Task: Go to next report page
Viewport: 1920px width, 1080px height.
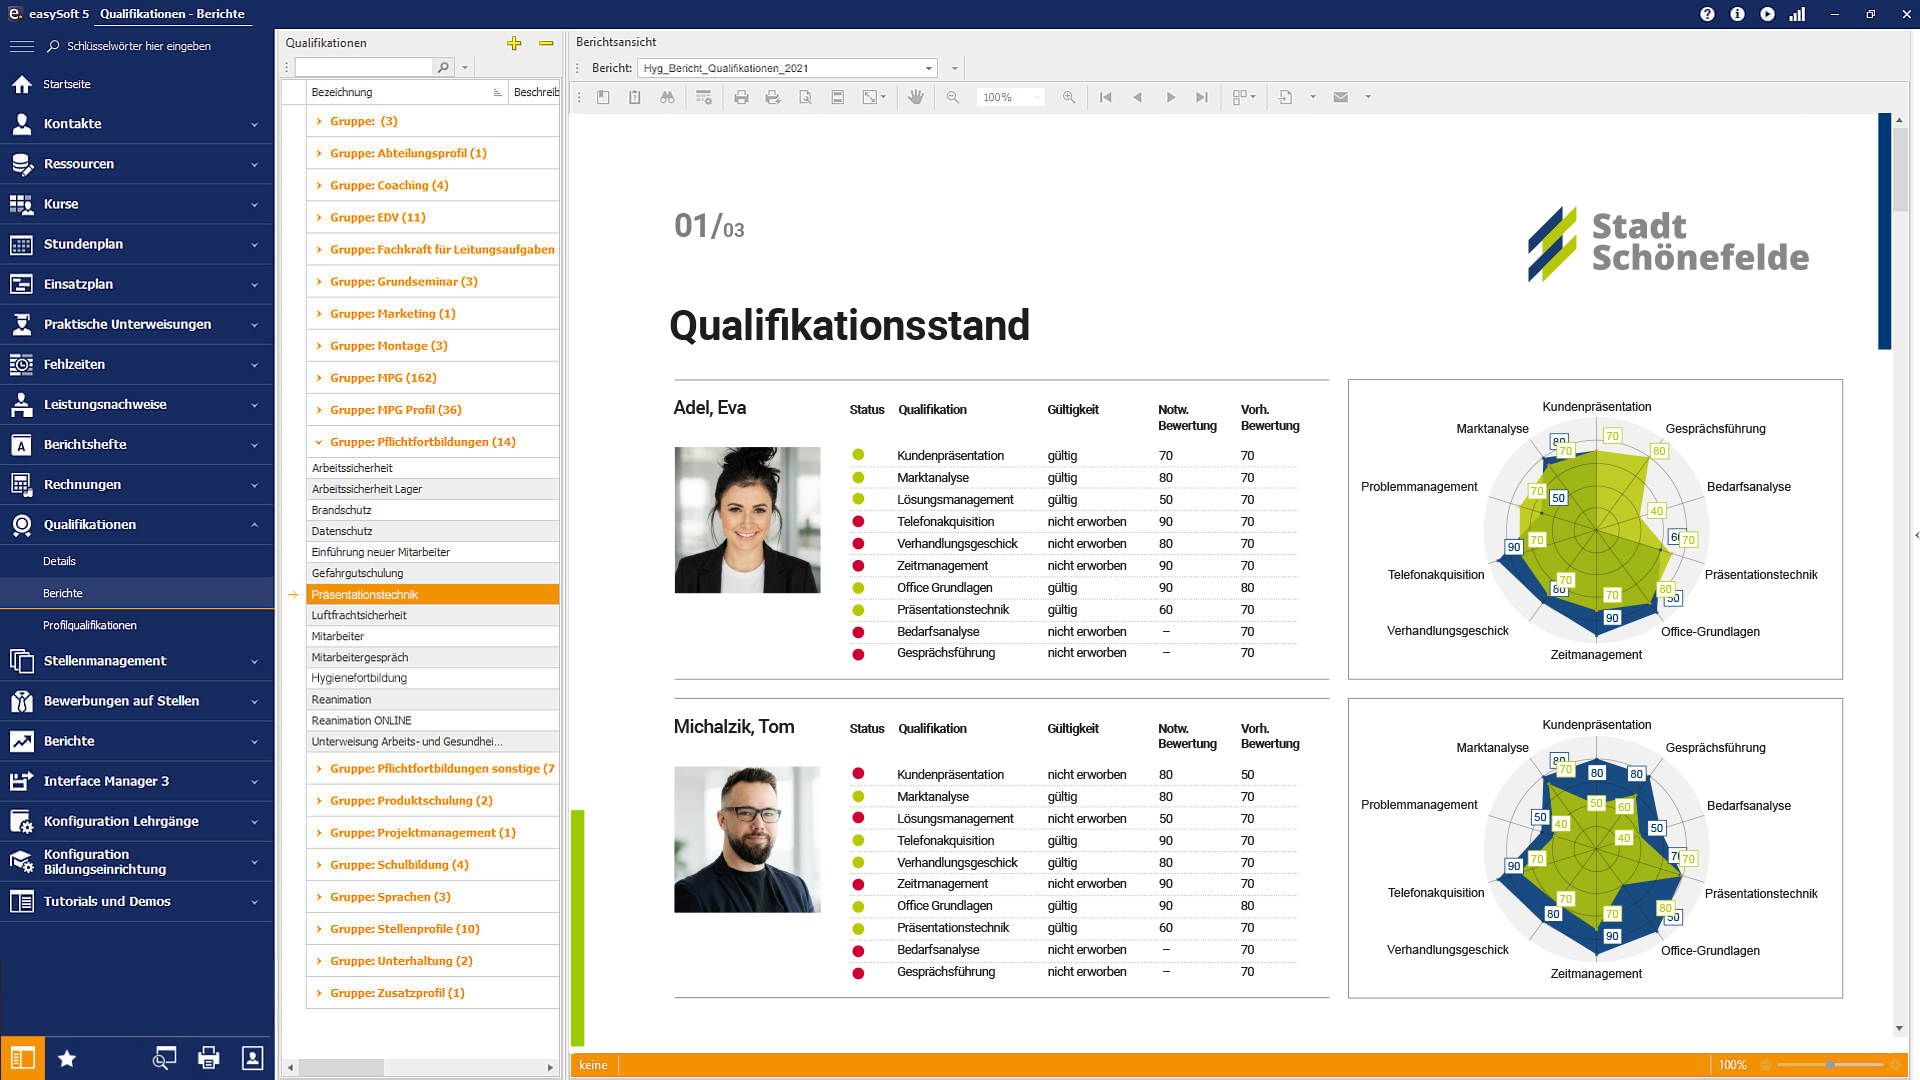Action: pos(1170,97)
